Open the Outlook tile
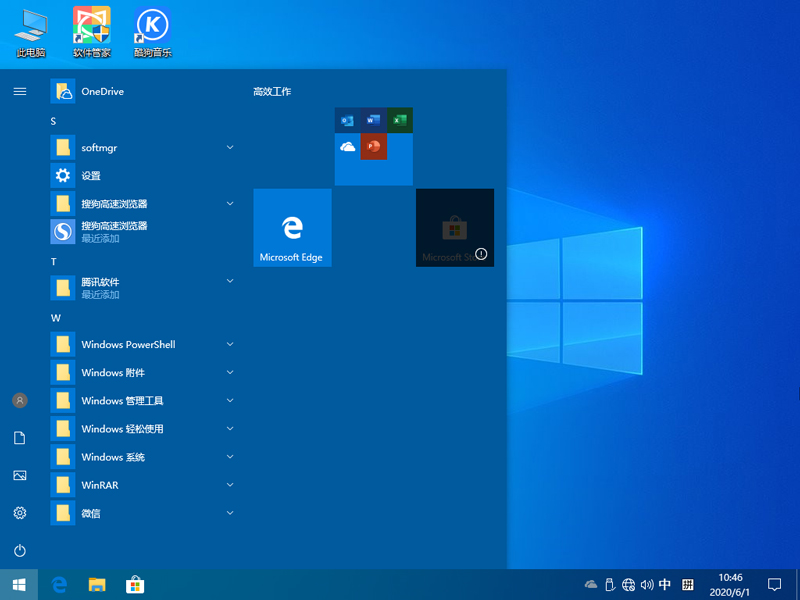Screen dimensions: 800x600 346,119
